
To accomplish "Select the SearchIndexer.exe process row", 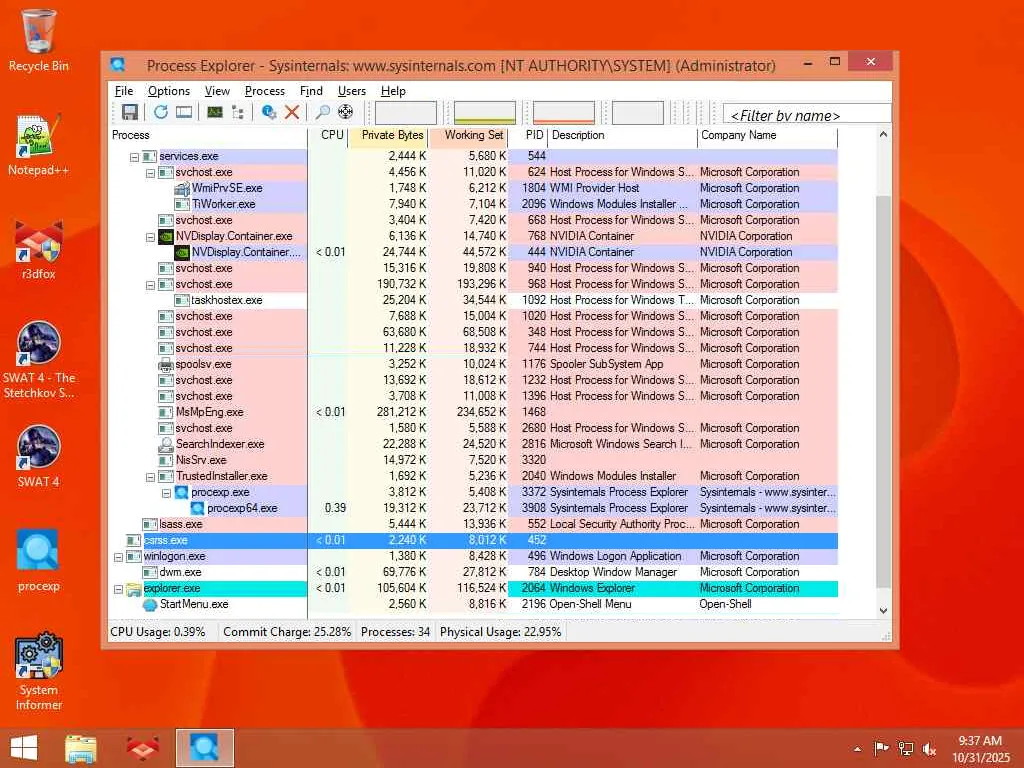I will tap(473, 444).
